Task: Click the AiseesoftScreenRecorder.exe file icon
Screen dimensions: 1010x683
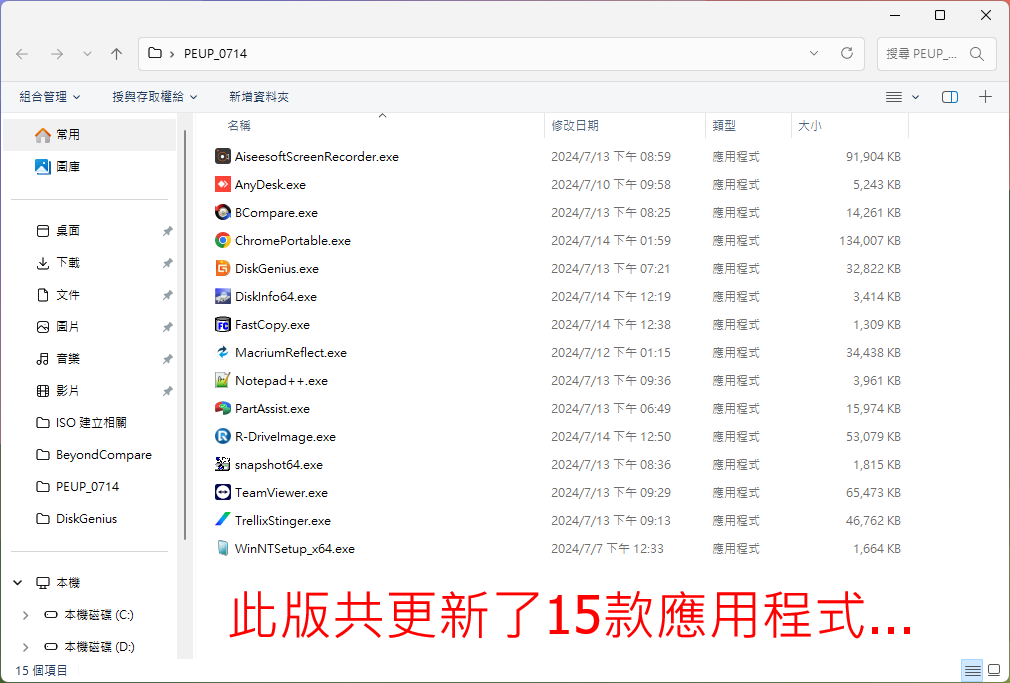Action: point(222,157)
